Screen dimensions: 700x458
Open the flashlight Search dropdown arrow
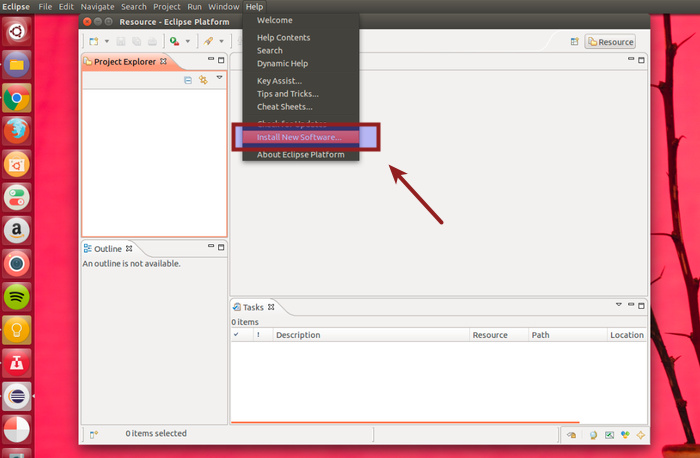(x=221, y=42)
